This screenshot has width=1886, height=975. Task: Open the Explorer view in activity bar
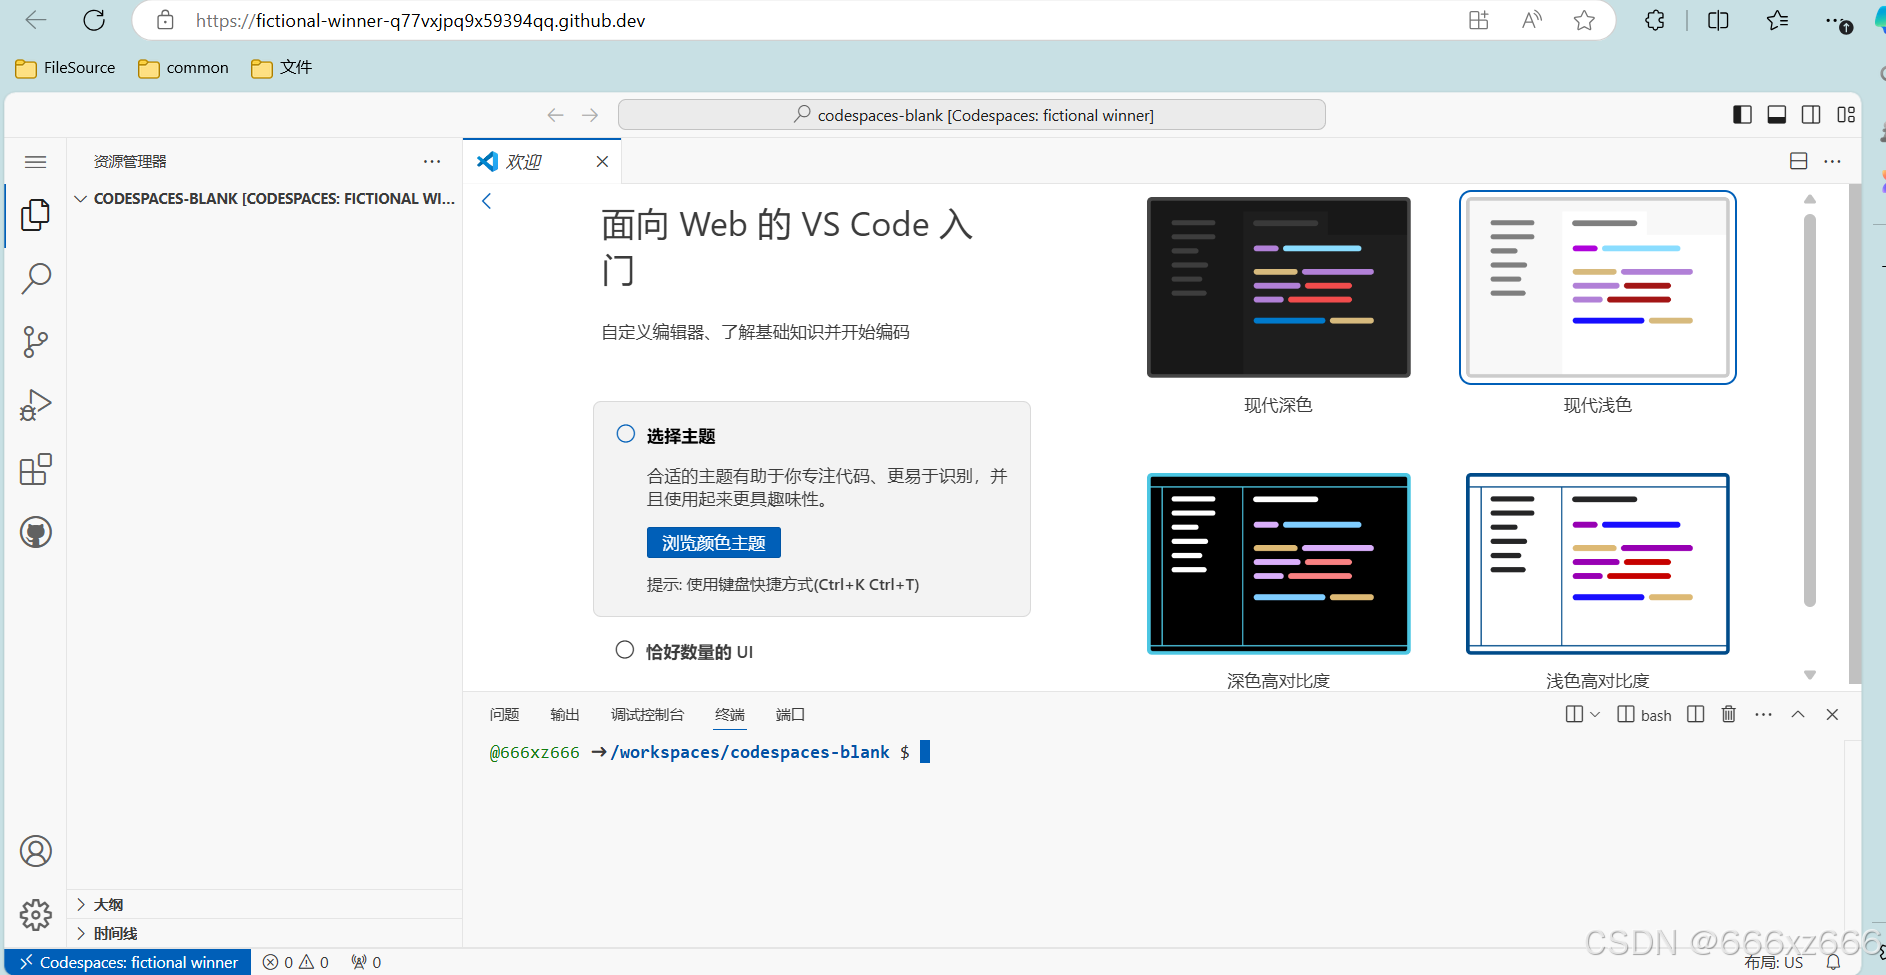[36, 214]
